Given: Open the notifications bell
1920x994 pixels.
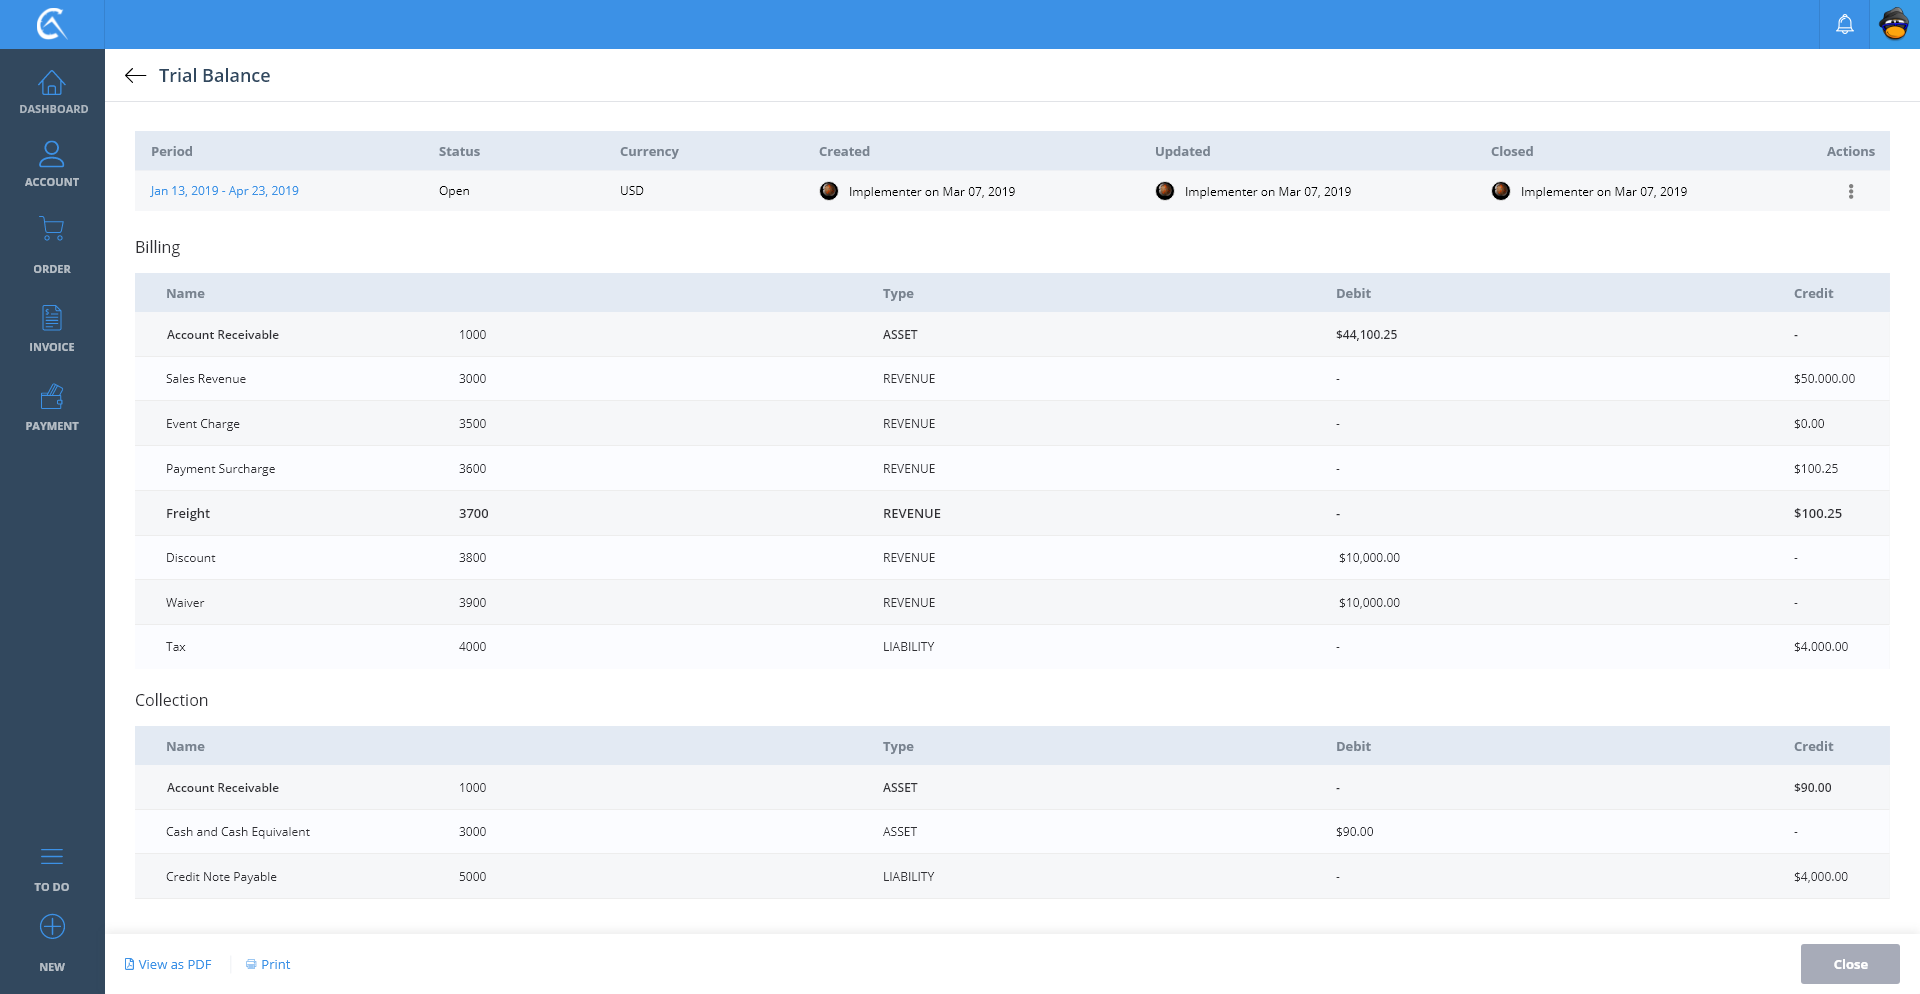Looking at the screenshot, I should (x=1844, y=24).
